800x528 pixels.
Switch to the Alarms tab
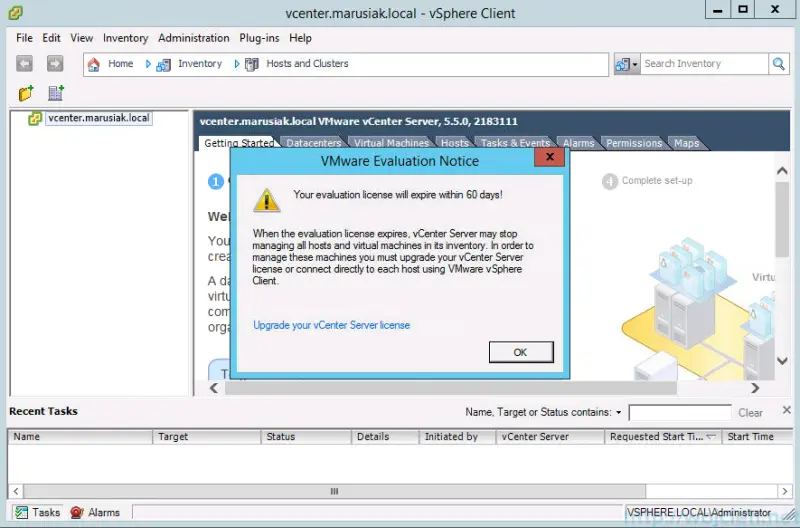[x=579, y=143]
